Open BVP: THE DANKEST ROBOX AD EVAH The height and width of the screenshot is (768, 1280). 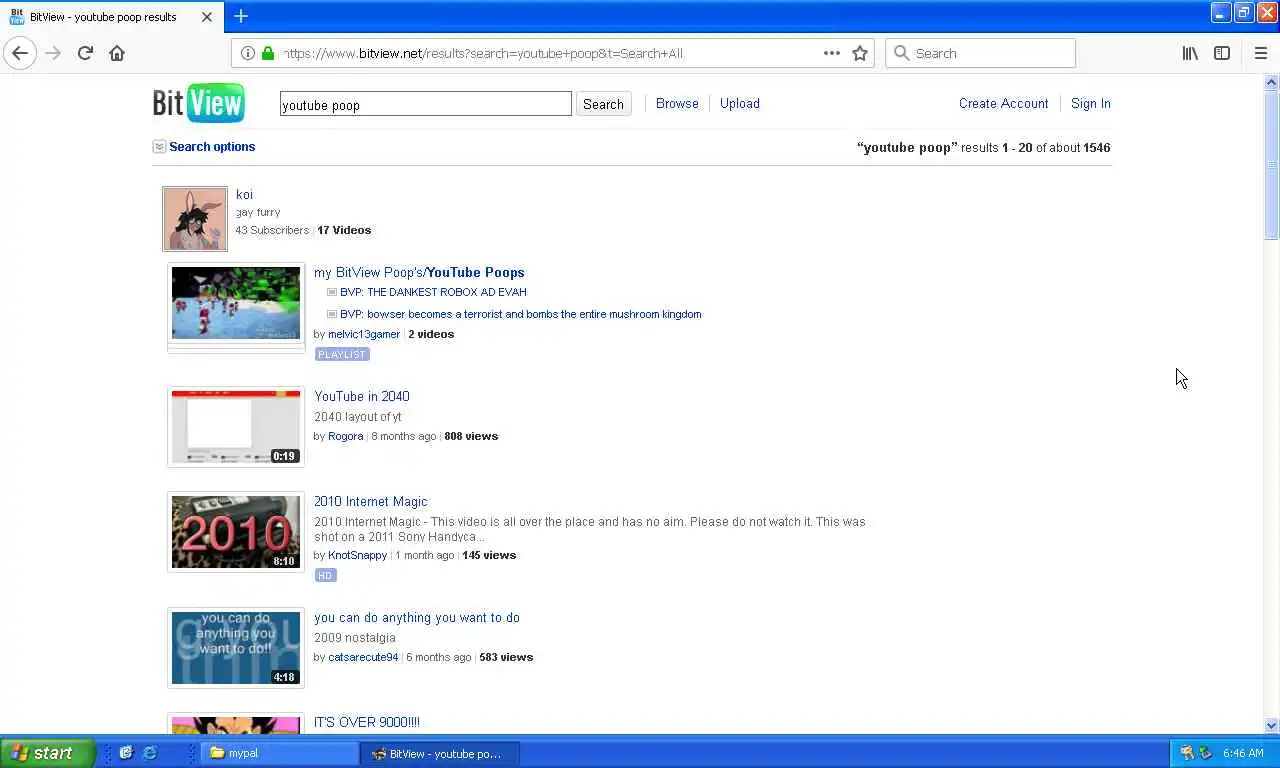433,292
